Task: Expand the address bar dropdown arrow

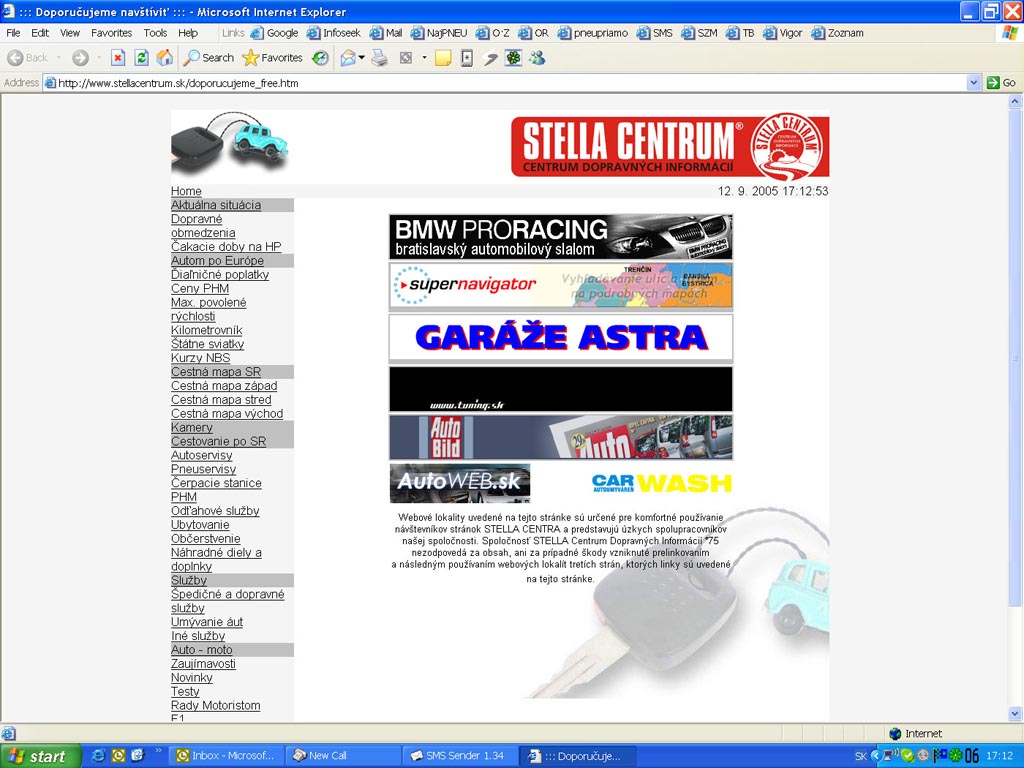Action: tap(974, 83)
